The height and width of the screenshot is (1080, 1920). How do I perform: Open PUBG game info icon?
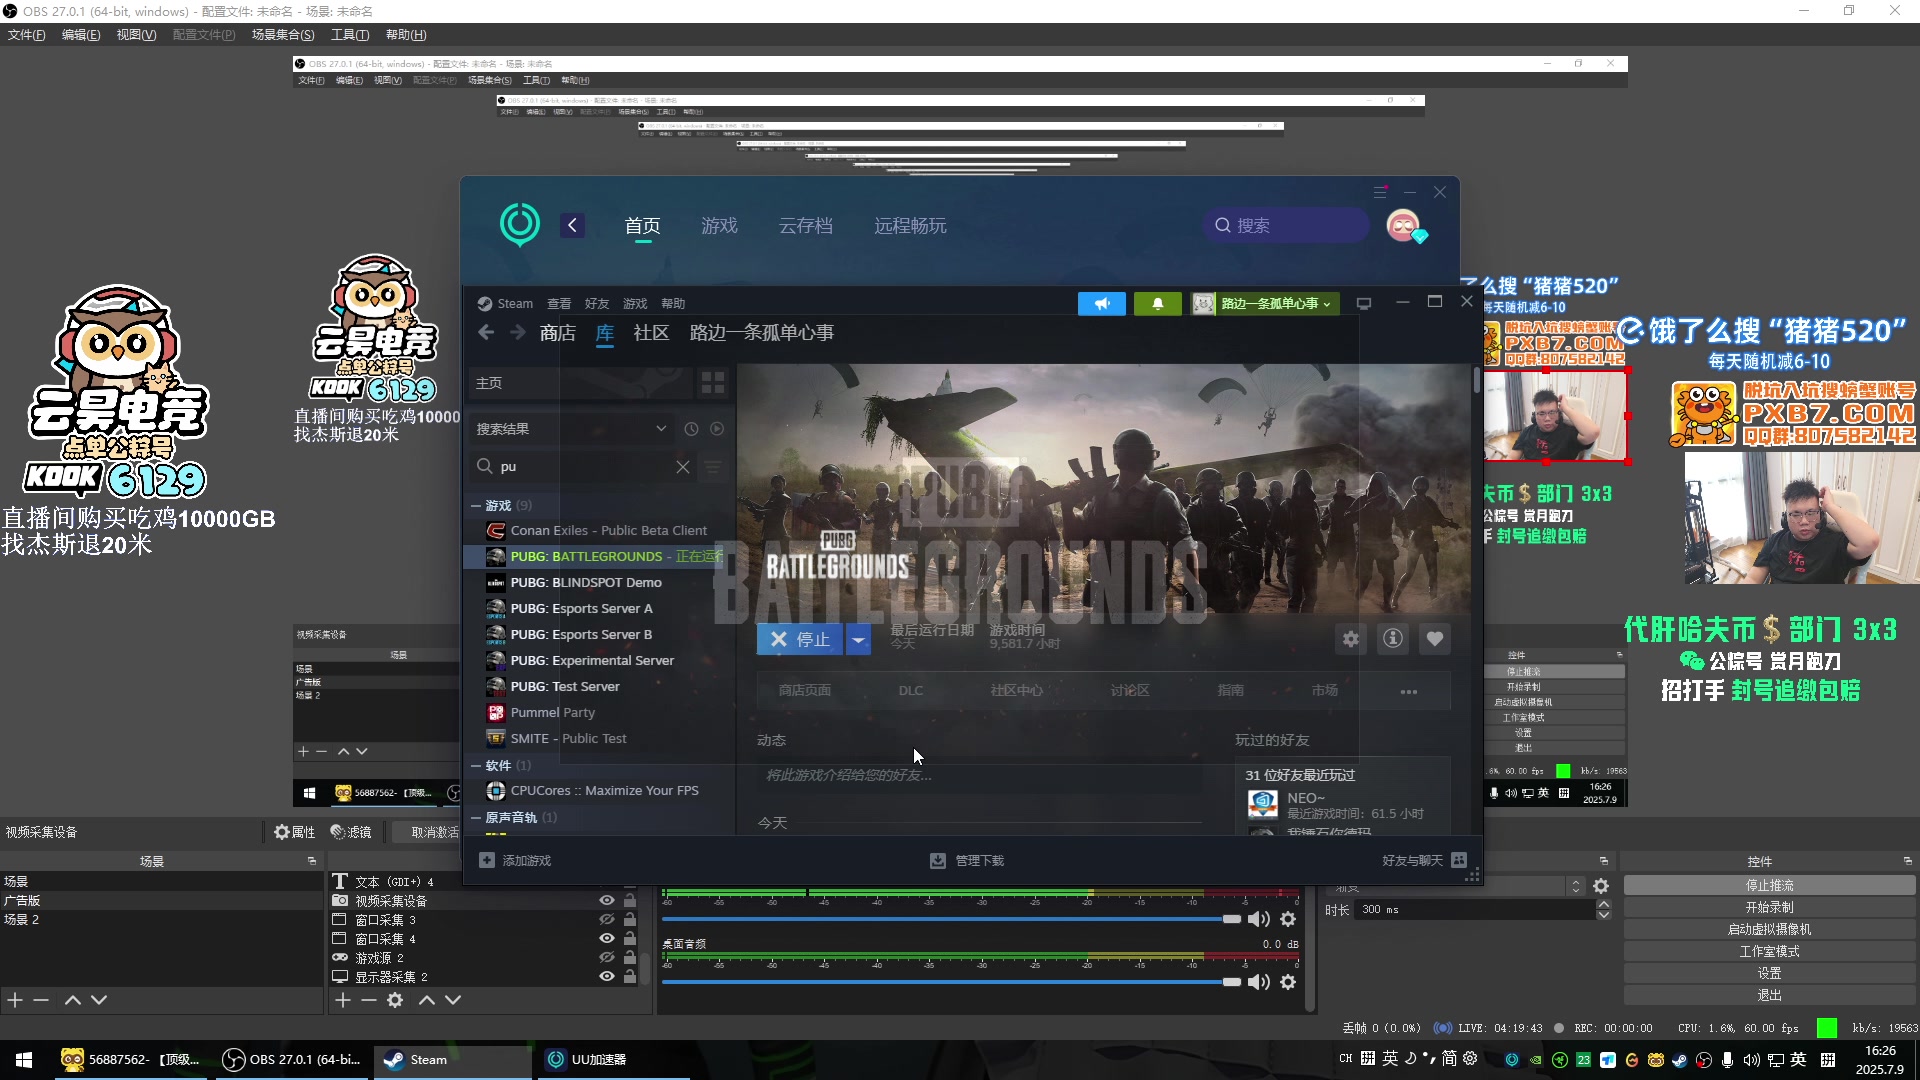[1393, 639]
